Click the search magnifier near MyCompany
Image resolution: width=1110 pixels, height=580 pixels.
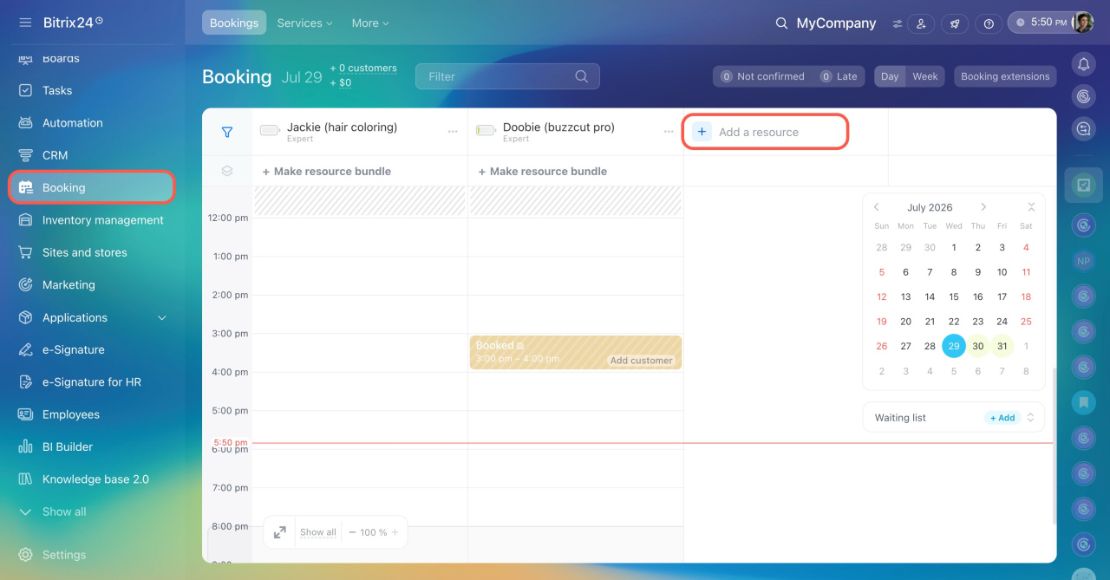(782, 23)
